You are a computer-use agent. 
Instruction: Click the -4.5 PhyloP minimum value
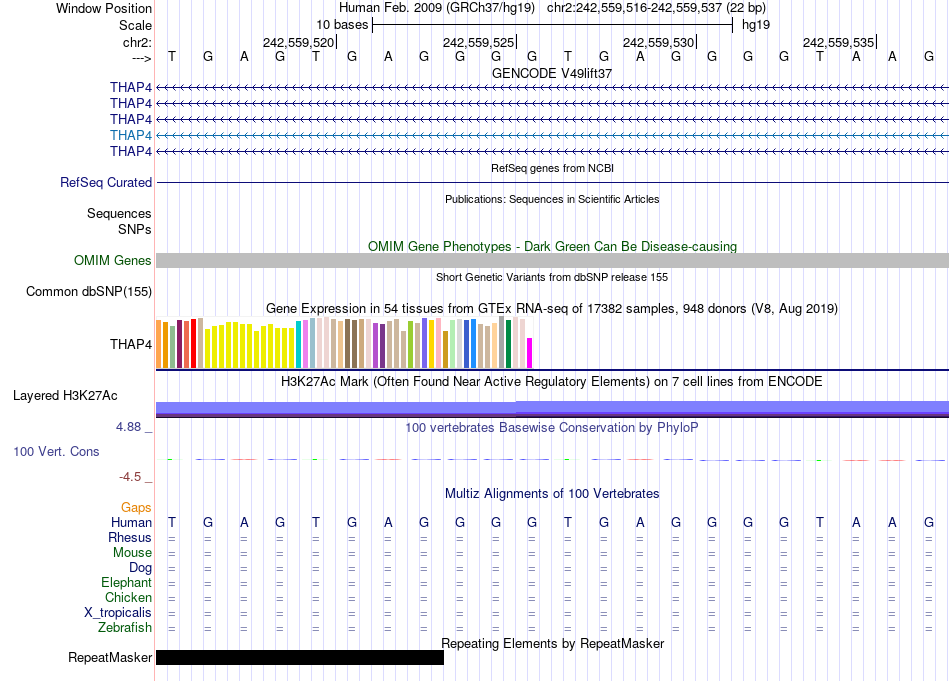click(130, 477)
